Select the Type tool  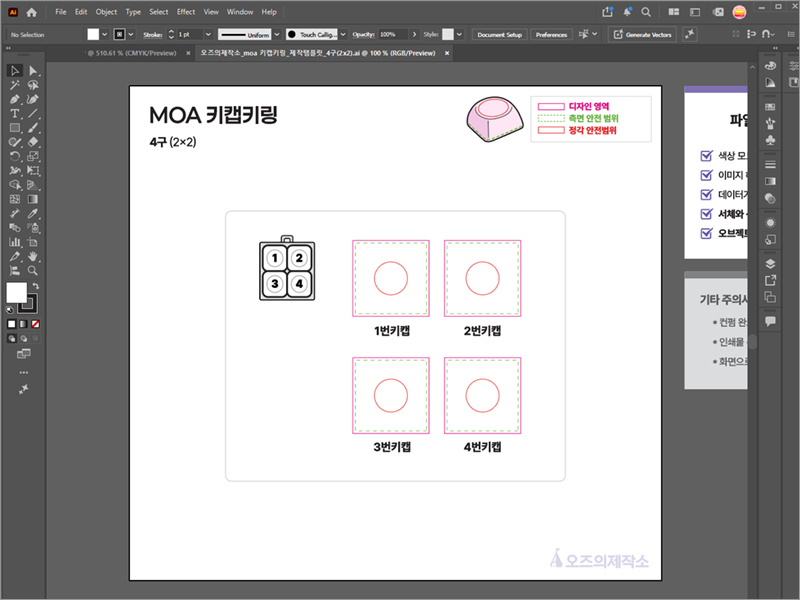(x=14, y=113)
